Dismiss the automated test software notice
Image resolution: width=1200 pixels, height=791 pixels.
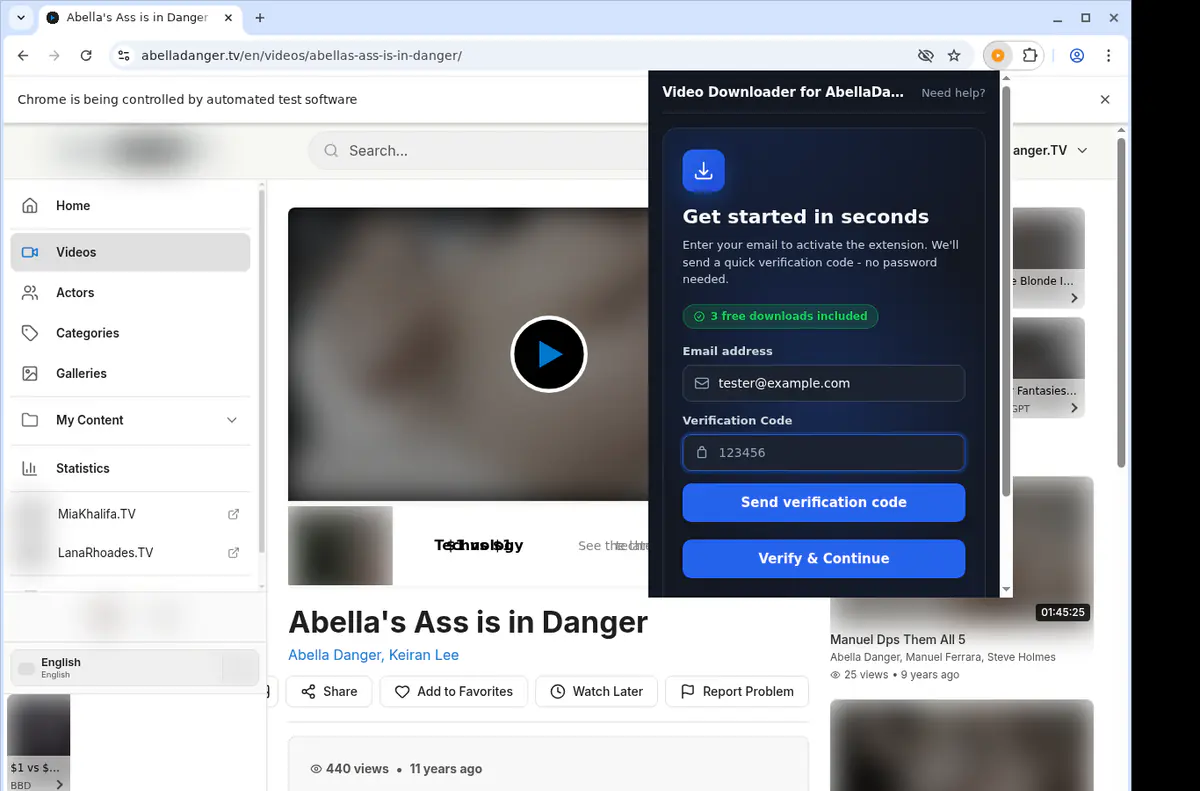pyautogui.click(x=1105, y=100)
